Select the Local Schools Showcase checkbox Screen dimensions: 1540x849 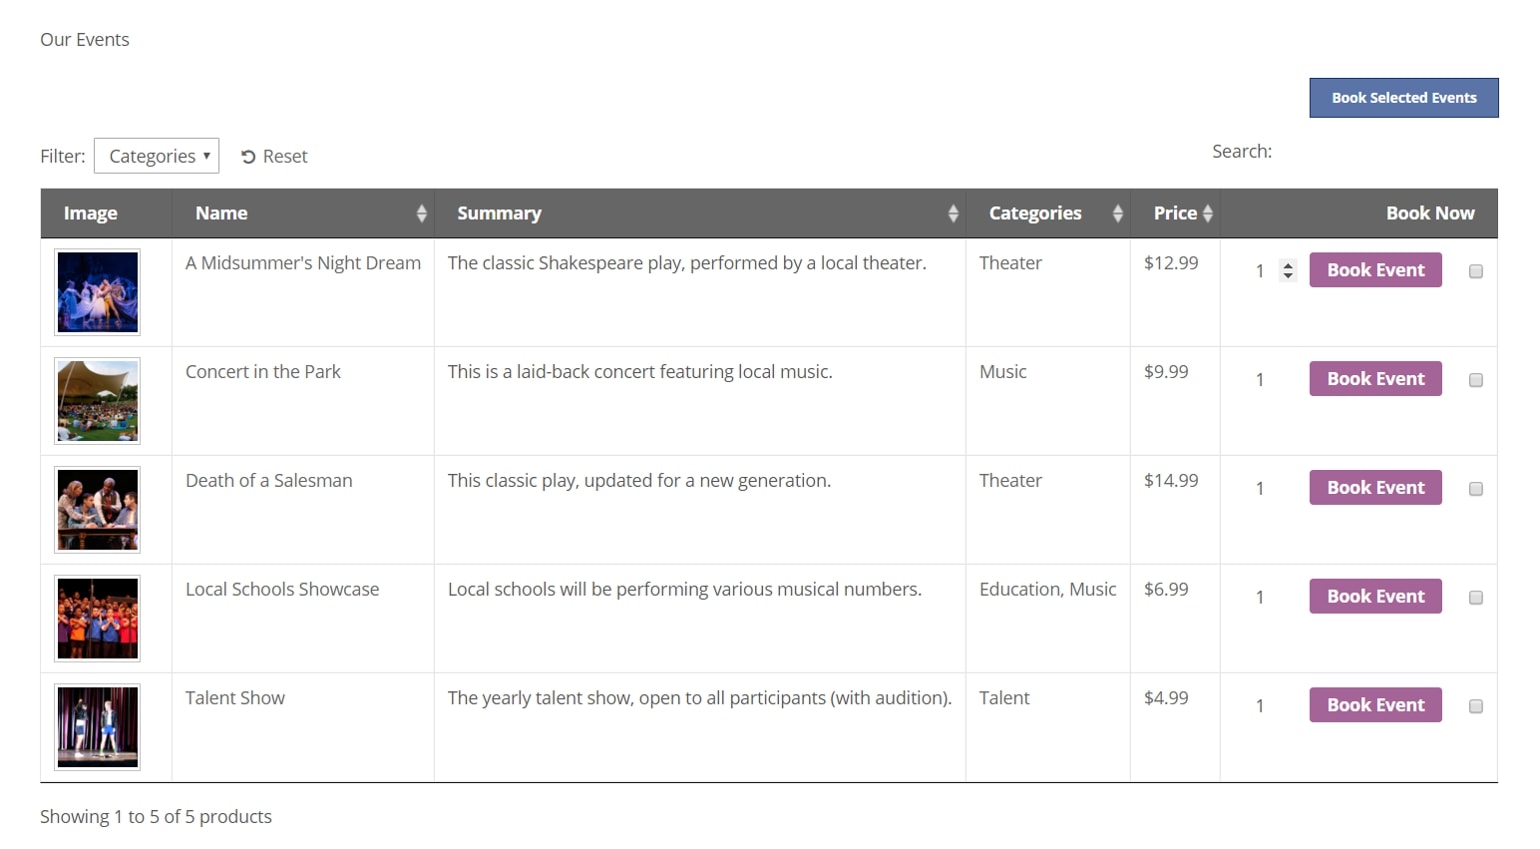click(1475, 598)
